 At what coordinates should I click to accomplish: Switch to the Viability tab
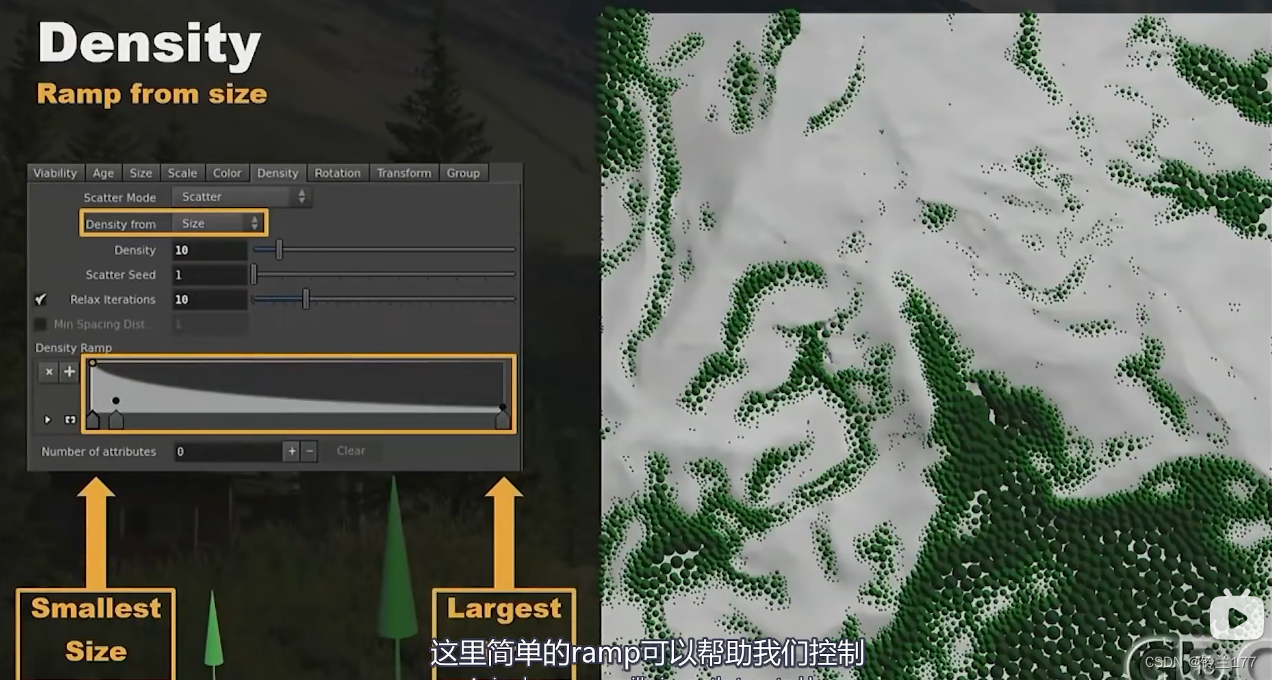(55, 173)
